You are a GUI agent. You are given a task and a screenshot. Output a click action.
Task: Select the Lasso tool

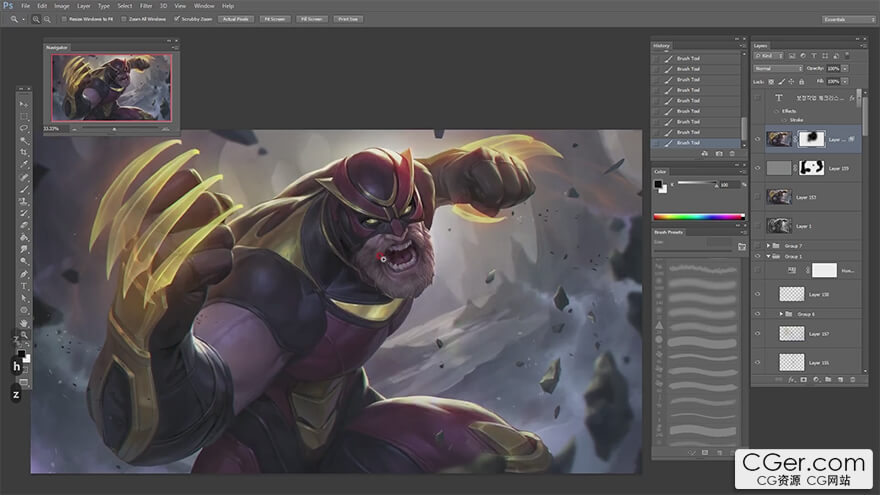pos(24,128)
